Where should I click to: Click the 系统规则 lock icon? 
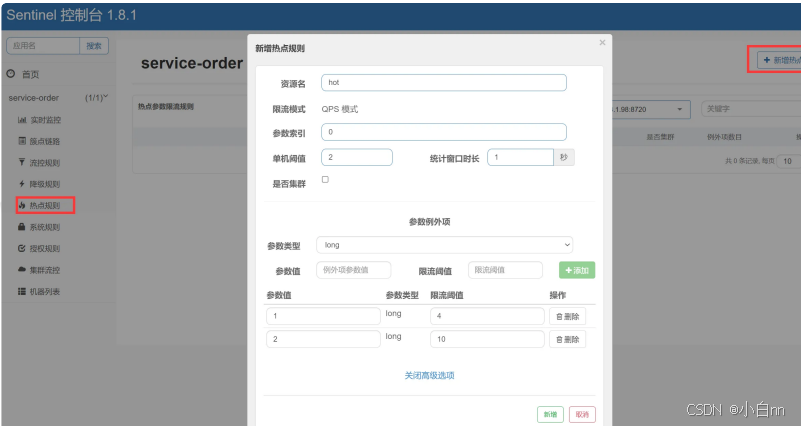[21, 227]
